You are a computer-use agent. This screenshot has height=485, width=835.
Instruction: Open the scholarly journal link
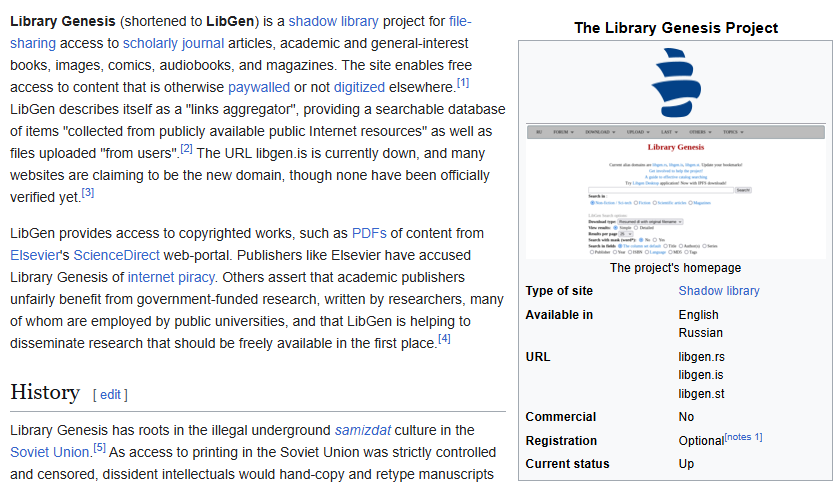(174, 43)
